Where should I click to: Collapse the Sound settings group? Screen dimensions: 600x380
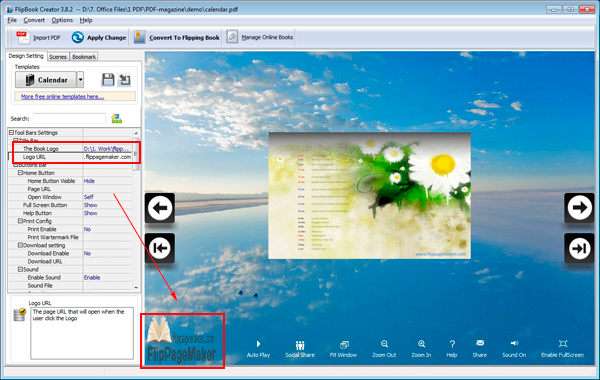point(20,269)
